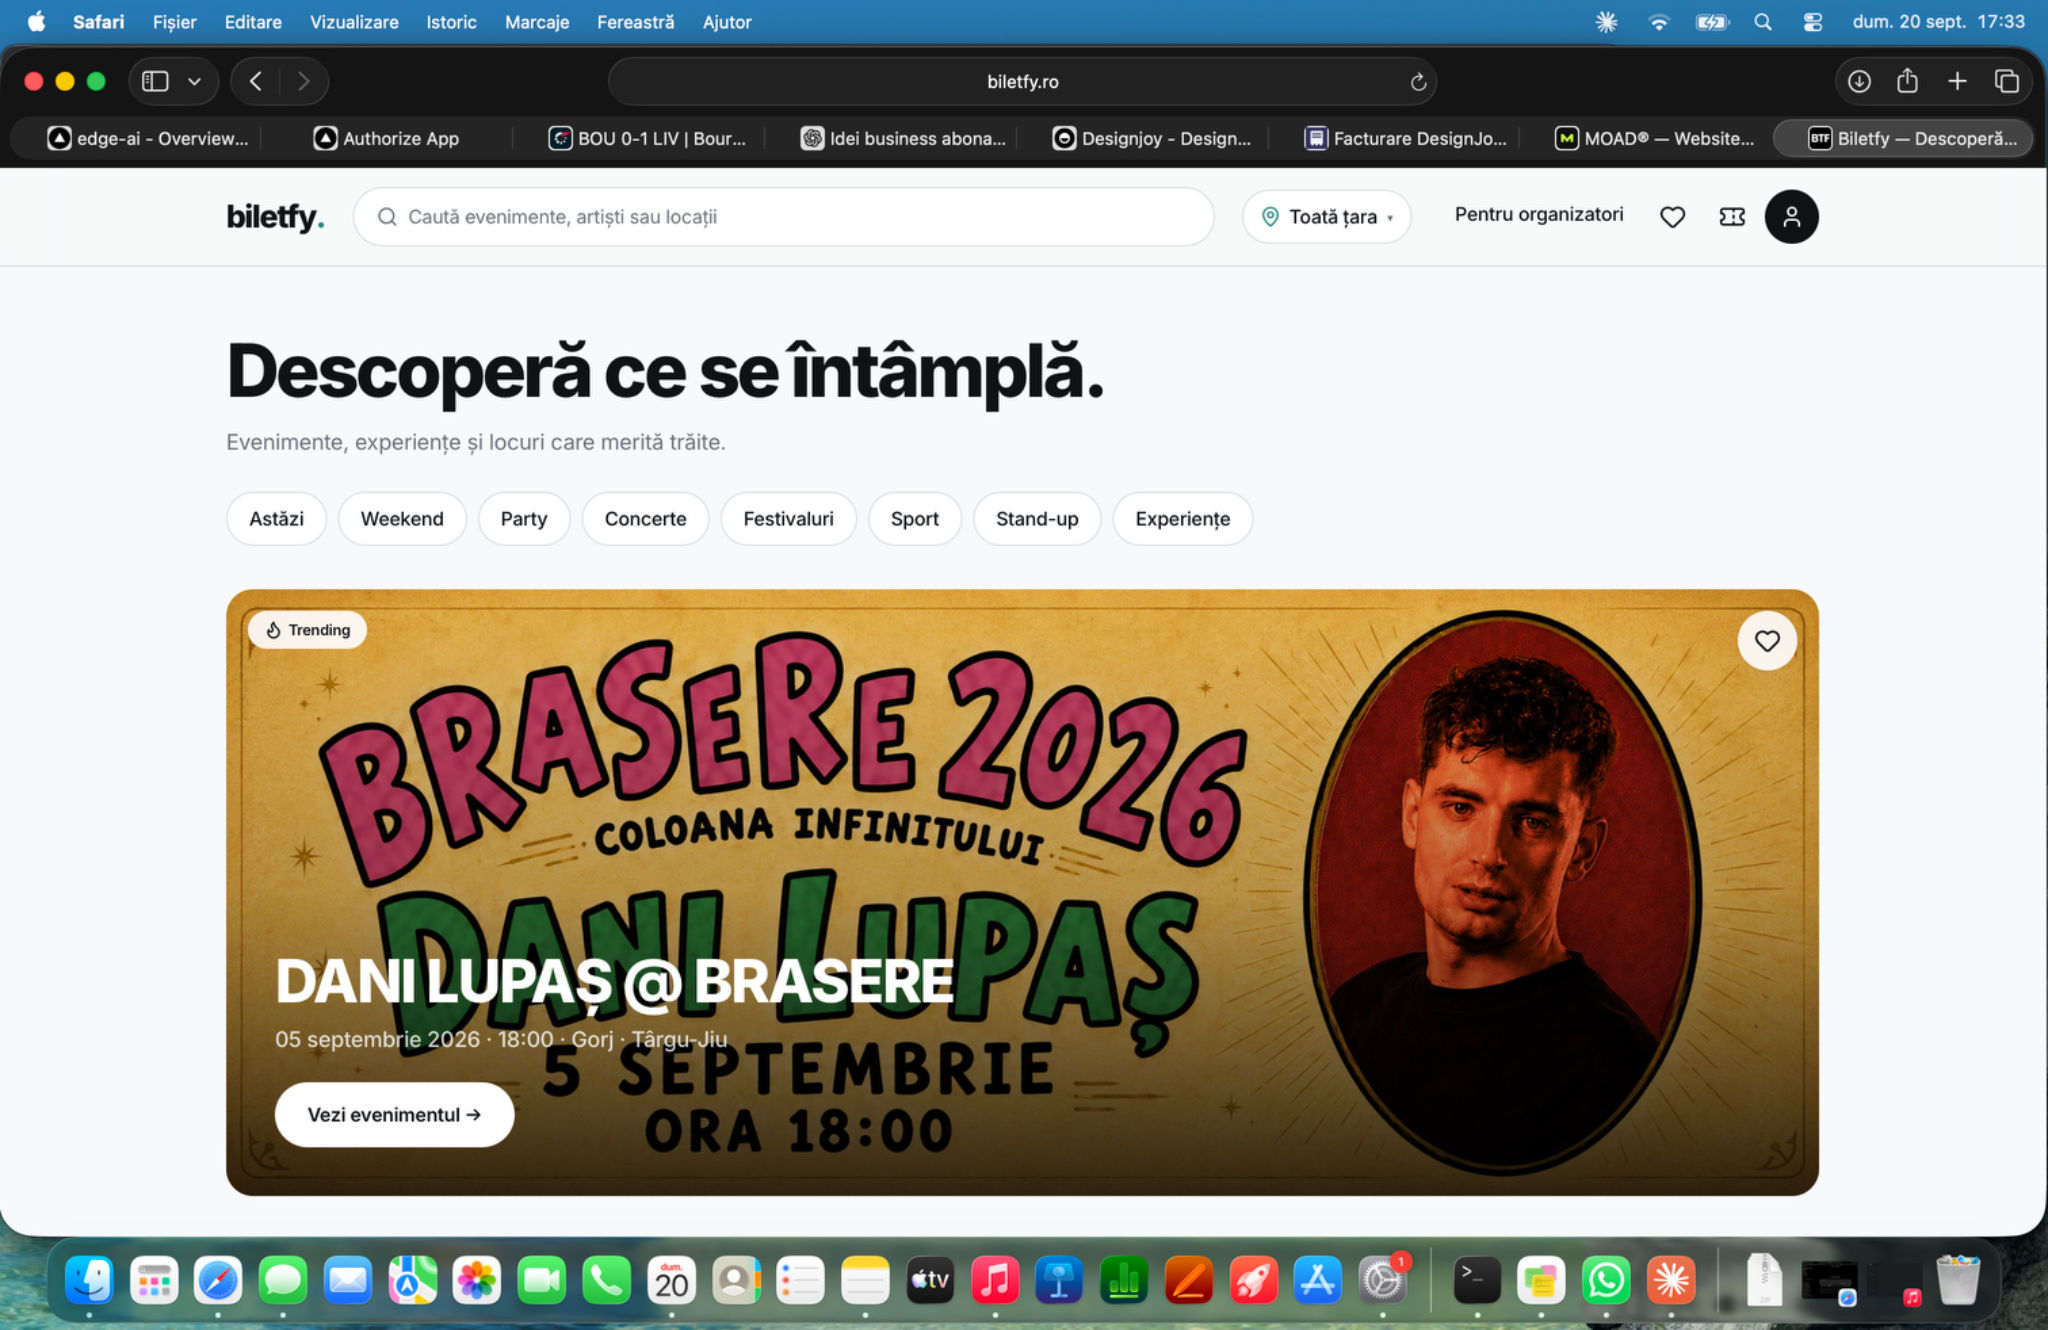Image resolution: width=2048 pixels, height=1330 pixels.
Task: Select the Concerte category chip
Action: (x=645, y=519)
